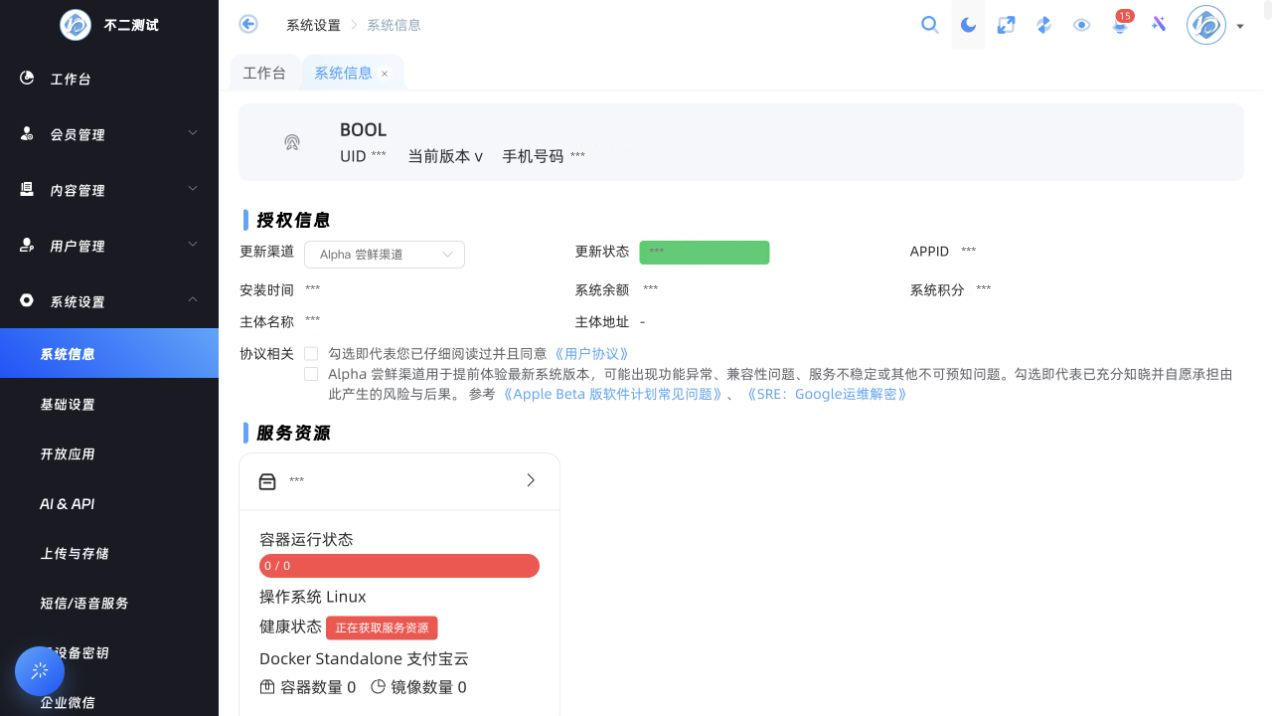Click the blue diamond icon in the top bar
This screenshot has height=716, width=1272.
click(x=1044, y=25)
